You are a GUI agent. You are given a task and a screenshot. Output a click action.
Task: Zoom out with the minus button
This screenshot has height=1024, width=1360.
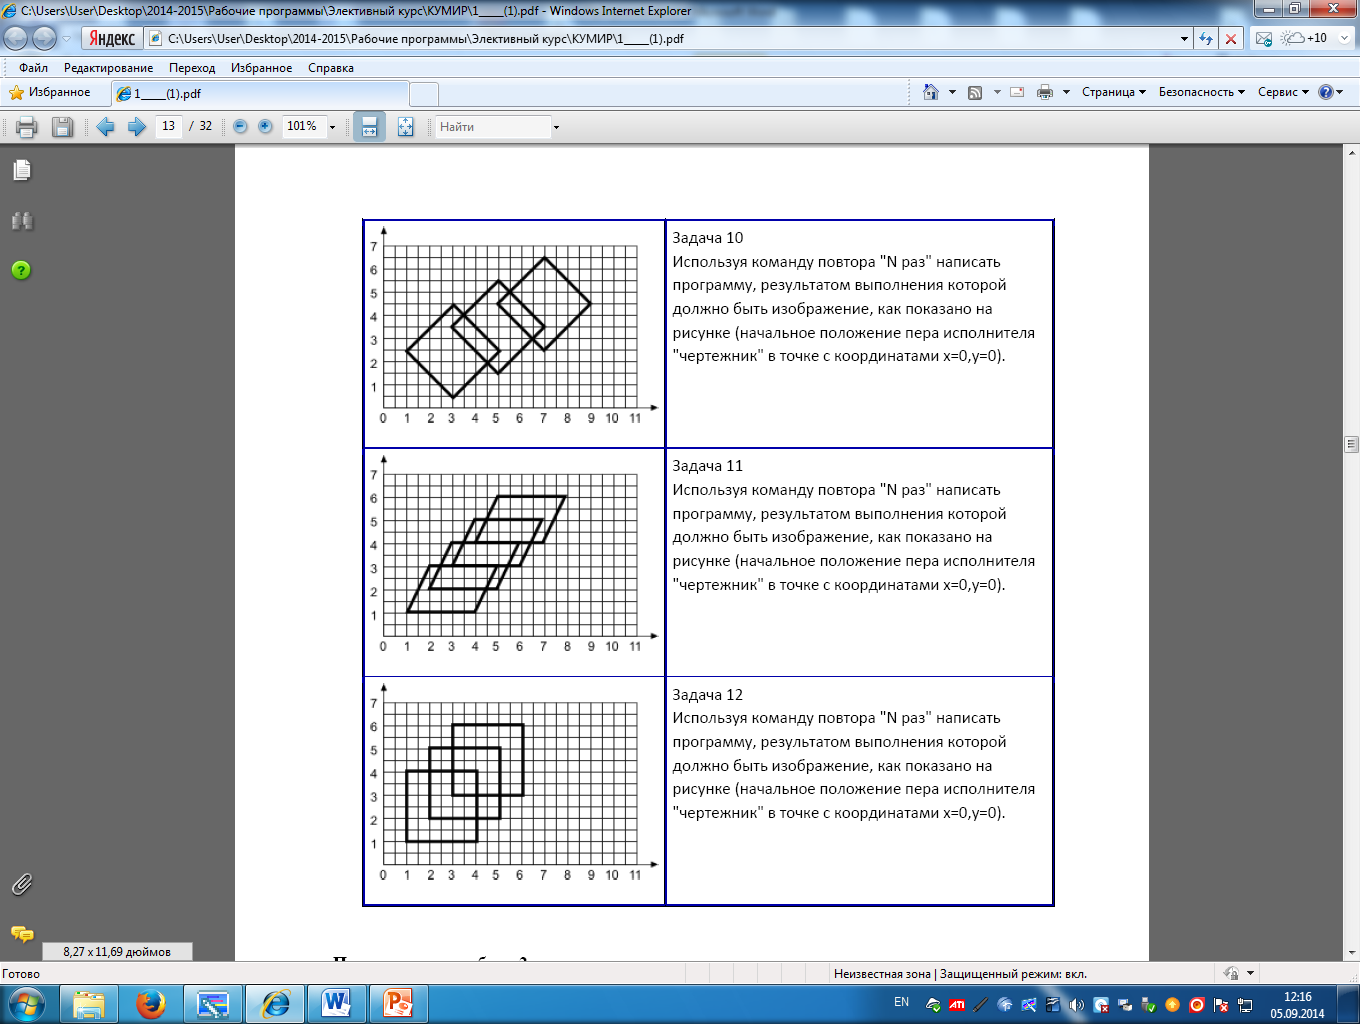240,127
